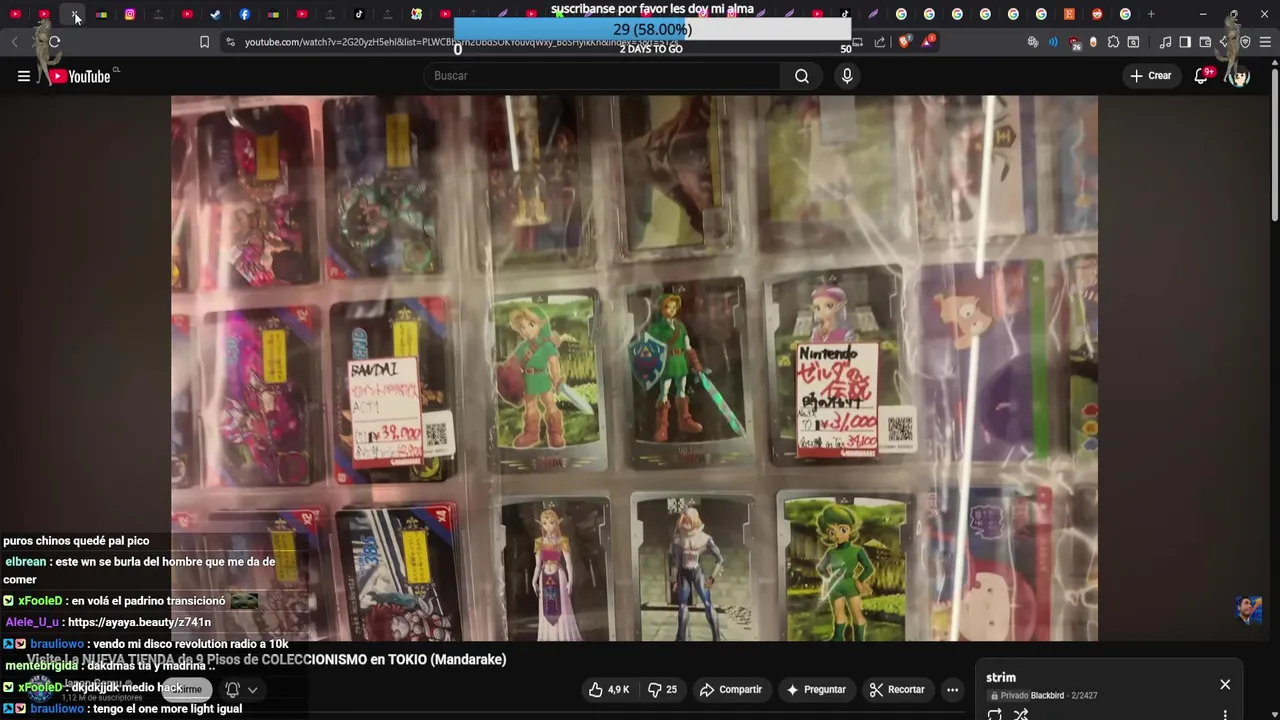Open Brave VPN shield icon
Image resolution: width=1280 pixels, height=720 pixels.
[1245, 42]
